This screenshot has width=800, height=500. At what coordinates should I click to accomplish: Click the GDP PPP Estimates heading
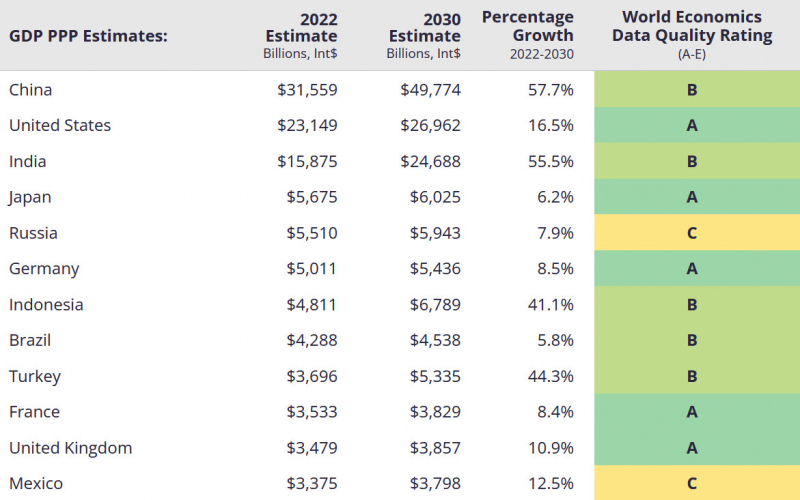(88, 36)
